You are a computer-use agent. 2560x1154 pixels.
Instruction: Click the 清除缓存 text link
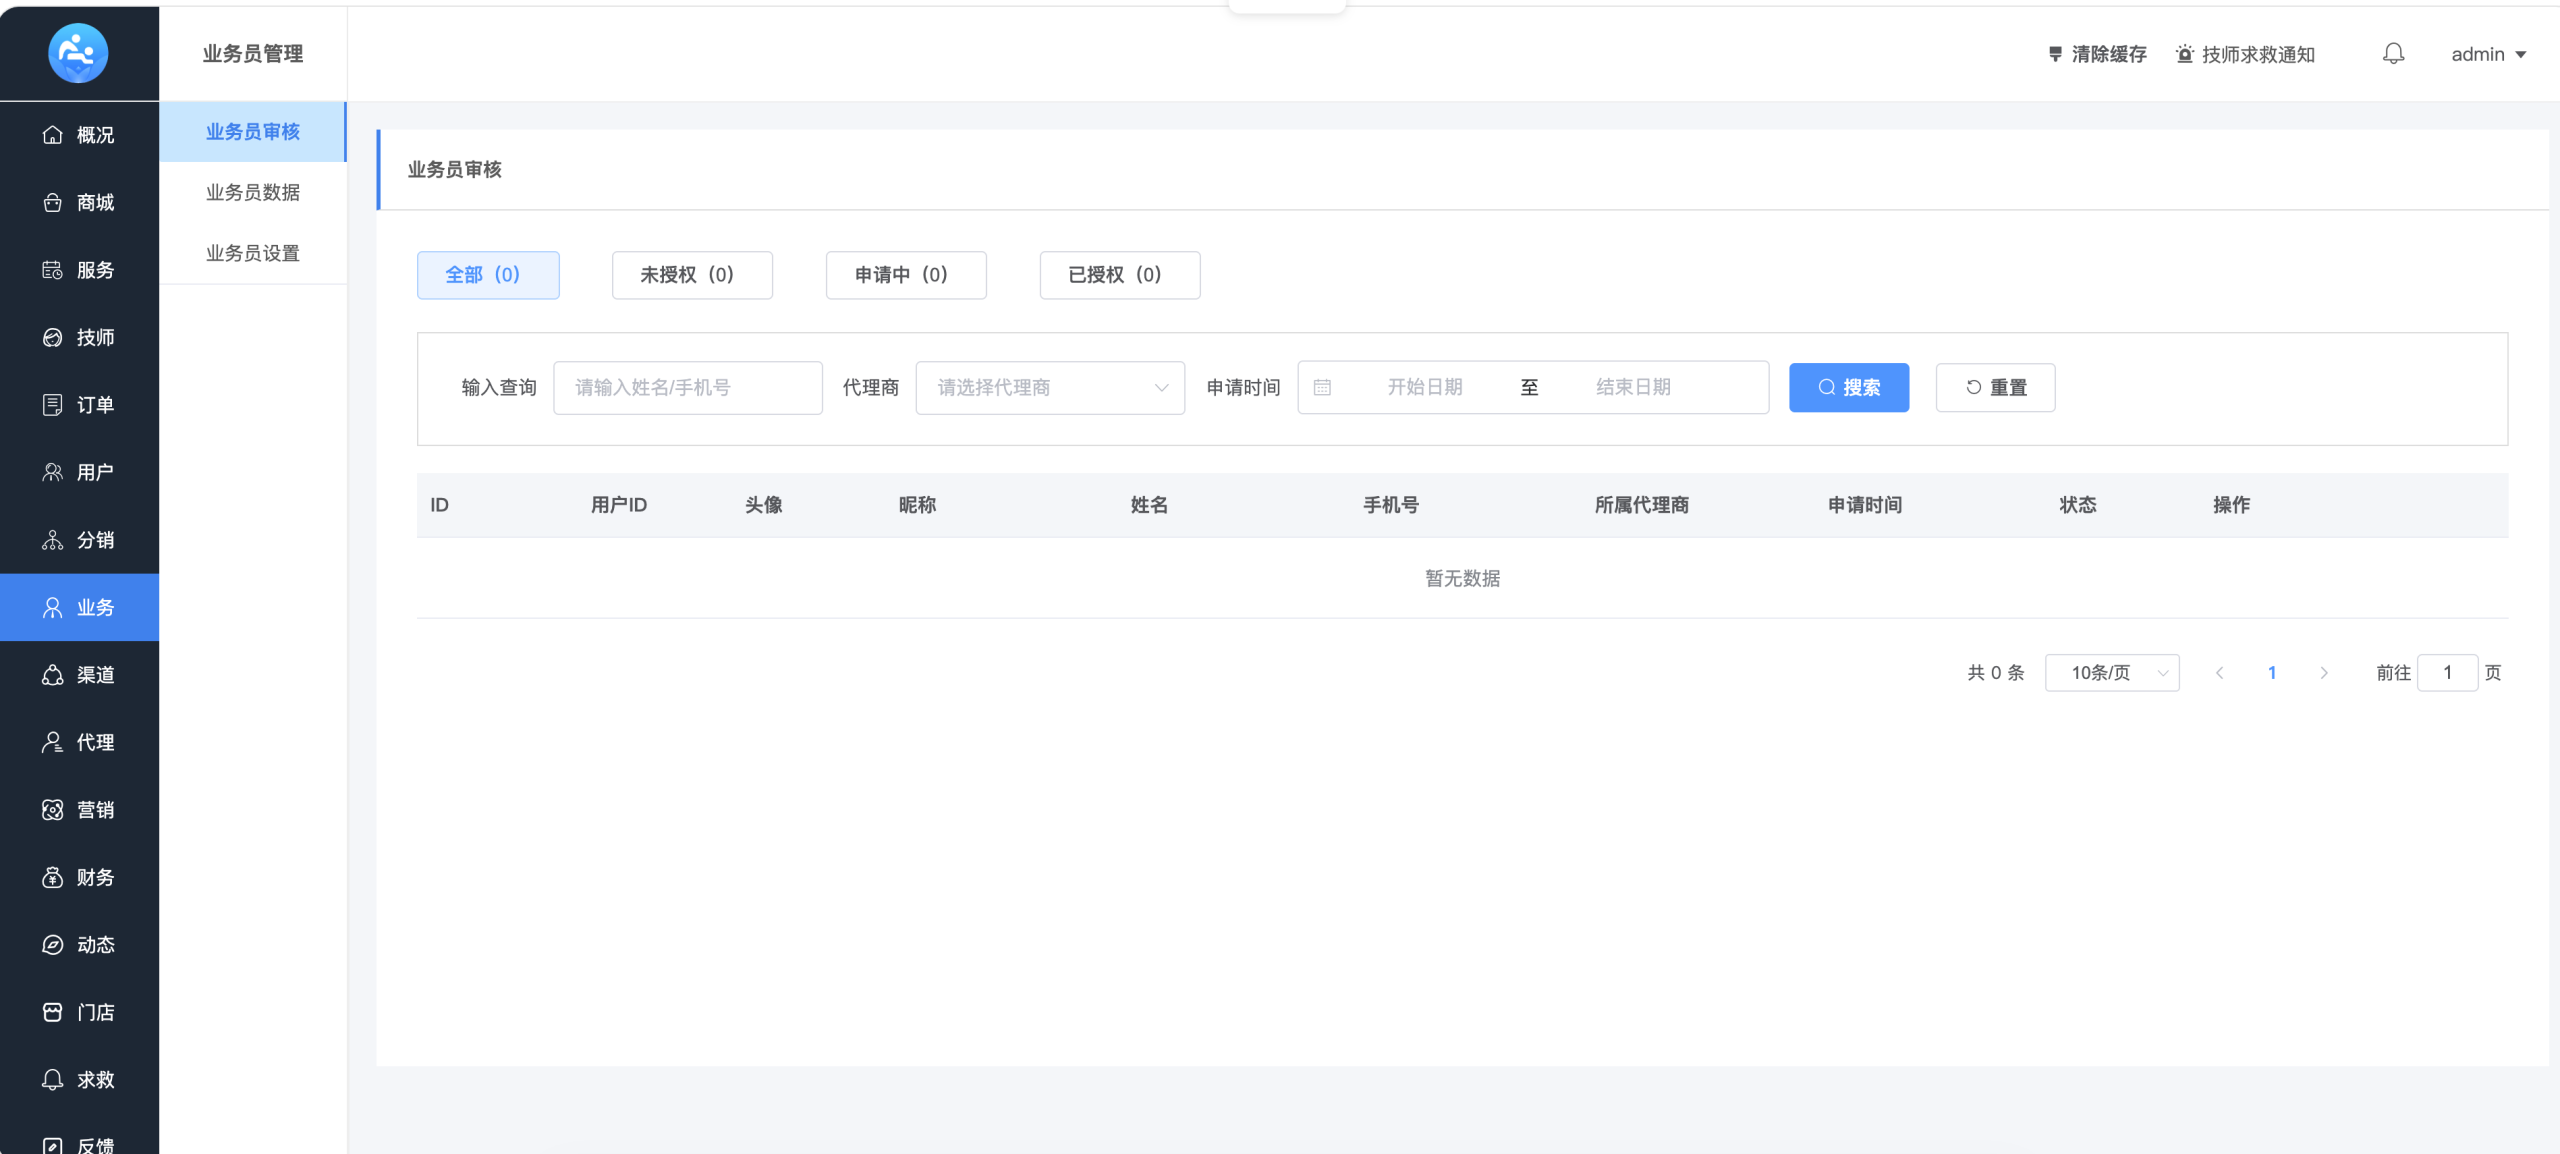[x=2109, y=54]
